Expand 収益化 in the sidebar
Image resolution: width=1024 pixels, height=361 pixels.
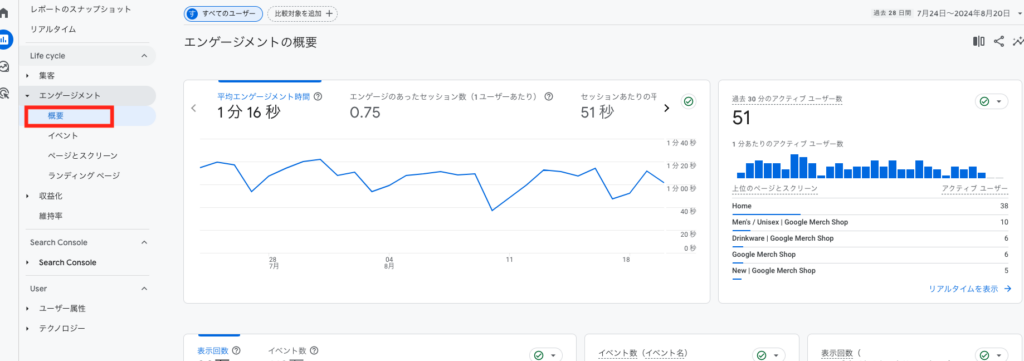(x=27, y=196)
